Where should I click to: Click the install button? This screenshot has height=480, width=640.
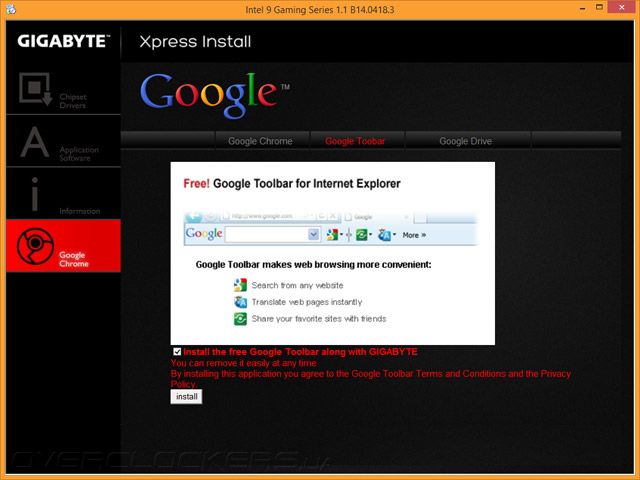(186, 397)
